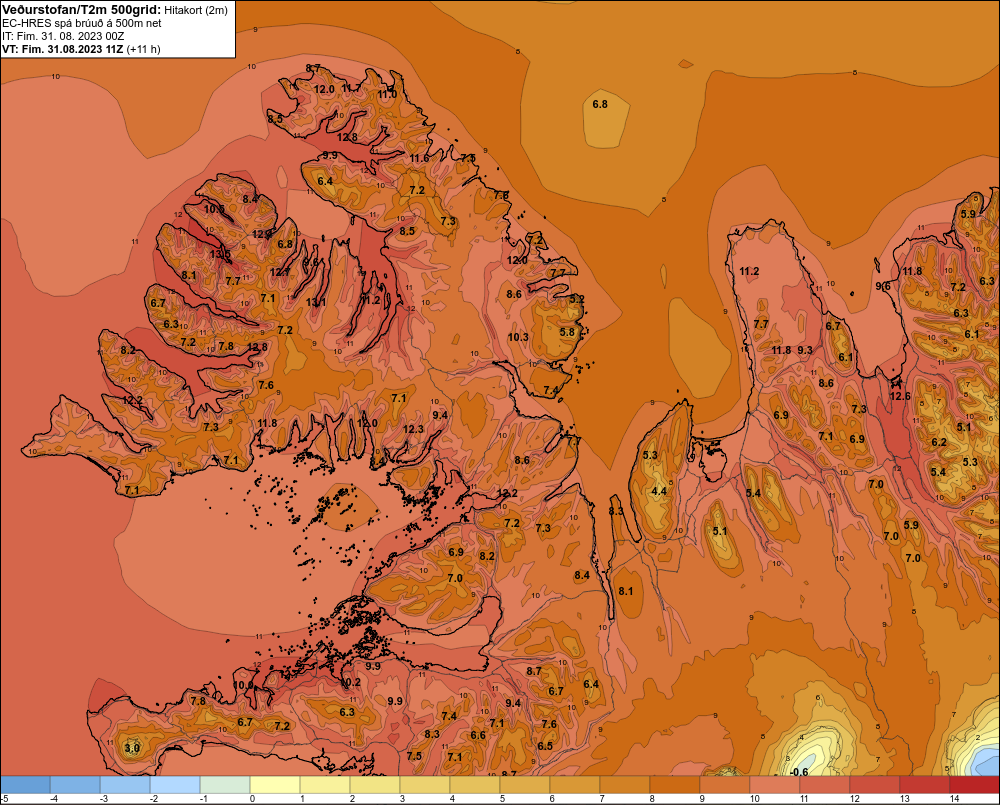Click the legend scale label '0'
The height and width of the screenshot is (805, 1000).
(253, 799)
